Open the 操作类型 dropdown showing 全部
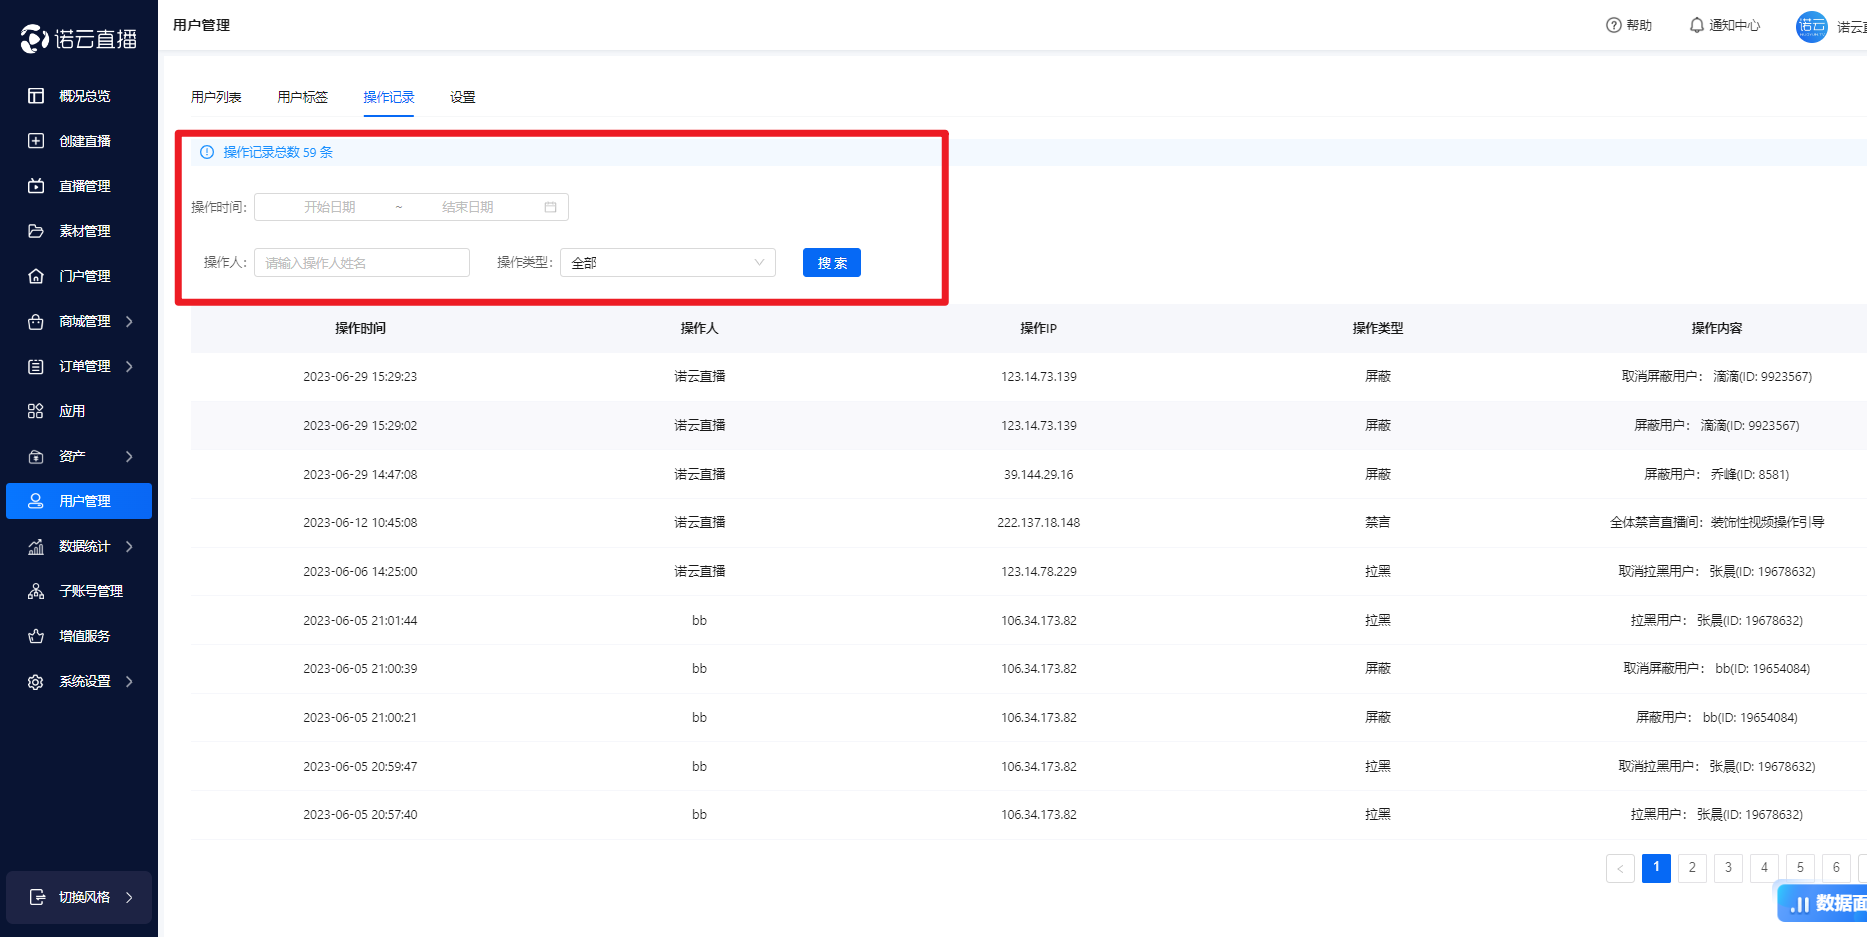The image size is (1867, 937). tap(667, 263)
